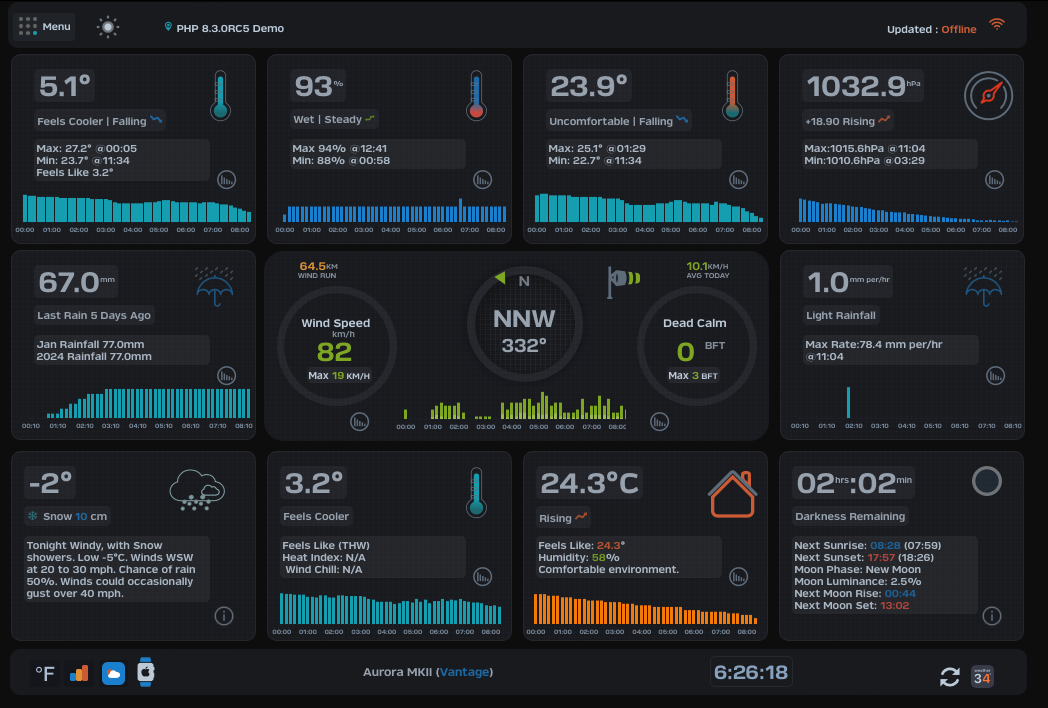The height and width of the screenshot is (708, 1048).
Task: Click Last Rain 5 Days Ago label
Action: tap(94, 315)
